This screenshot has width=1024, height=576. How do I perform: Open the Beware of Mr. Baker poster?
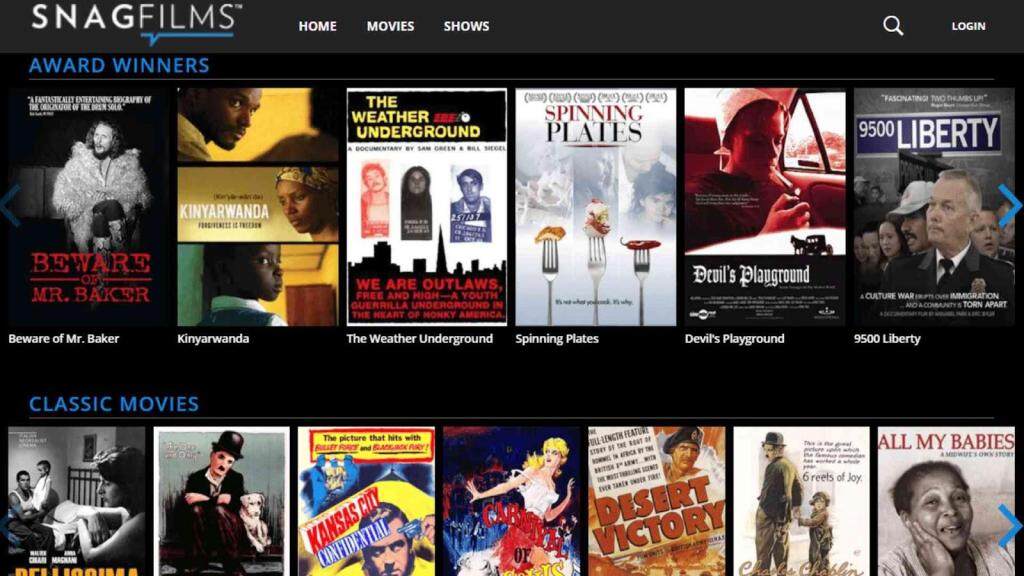tap(88, 207)
